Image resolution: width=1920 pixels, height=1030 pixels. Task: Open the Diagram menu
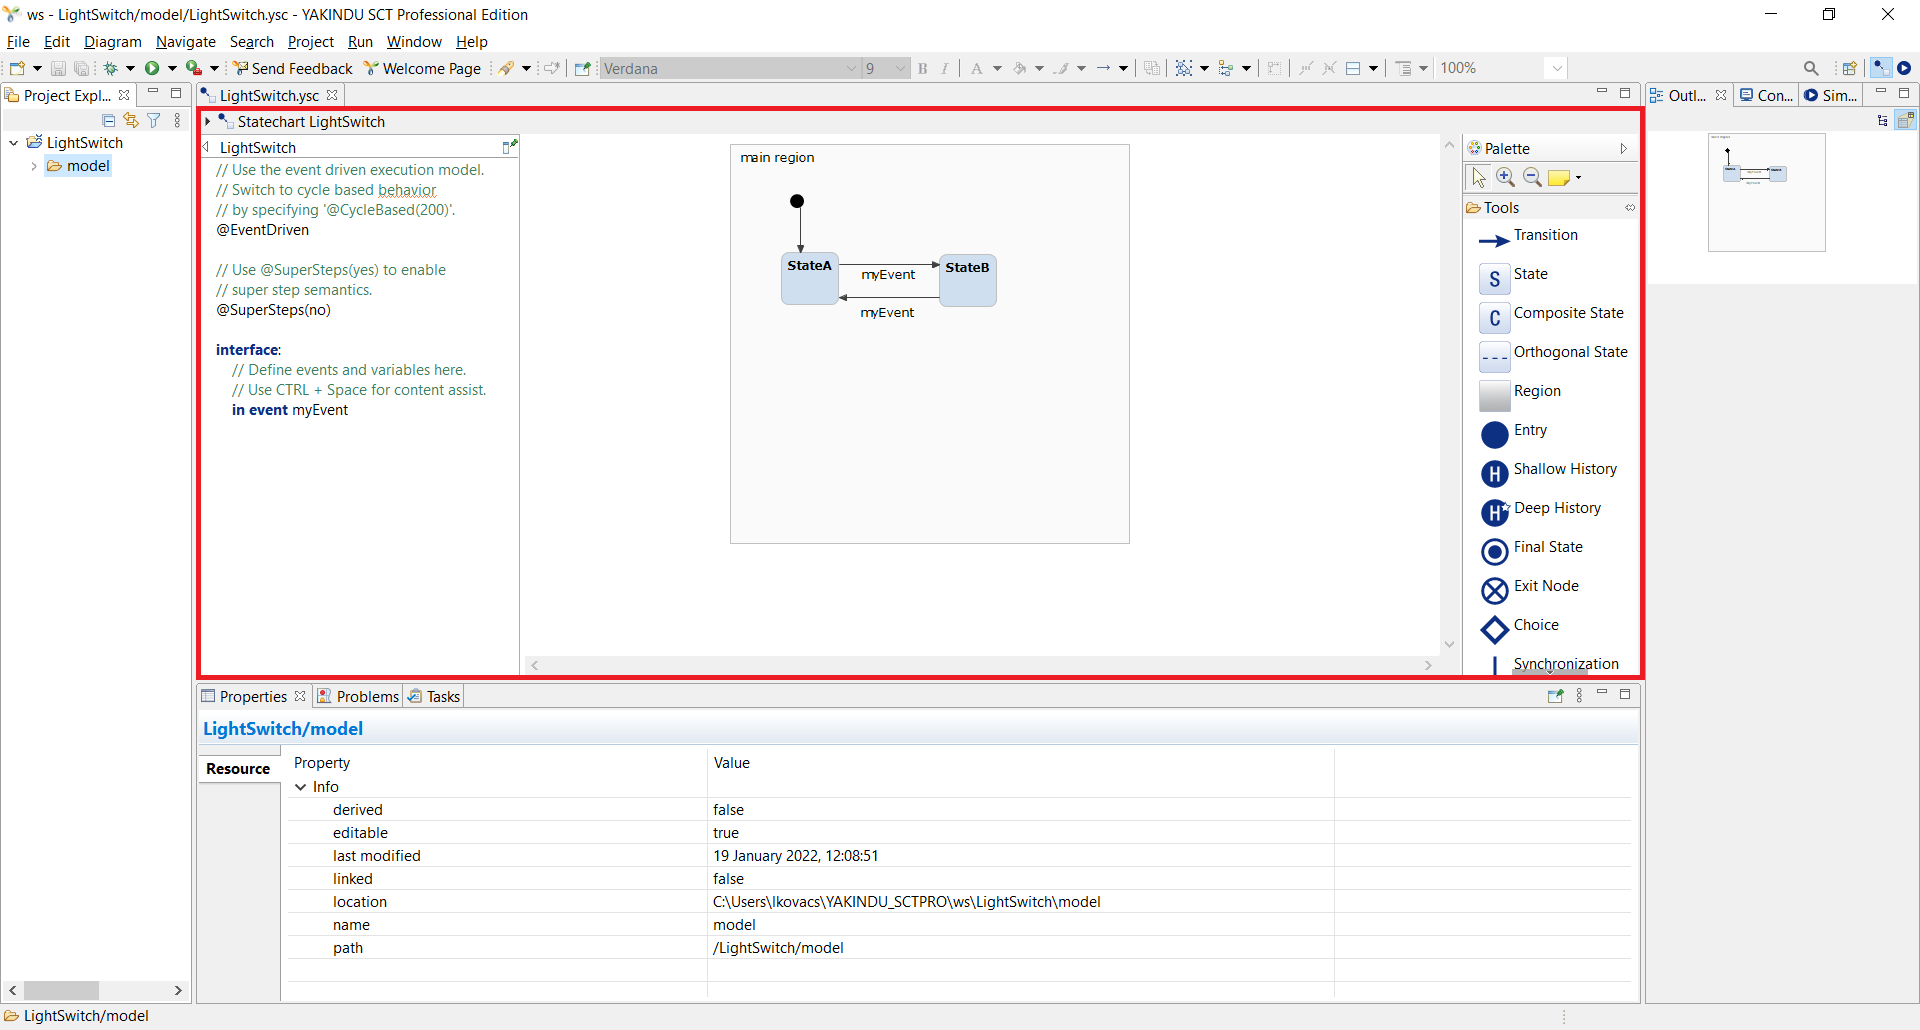click(112, 42)
